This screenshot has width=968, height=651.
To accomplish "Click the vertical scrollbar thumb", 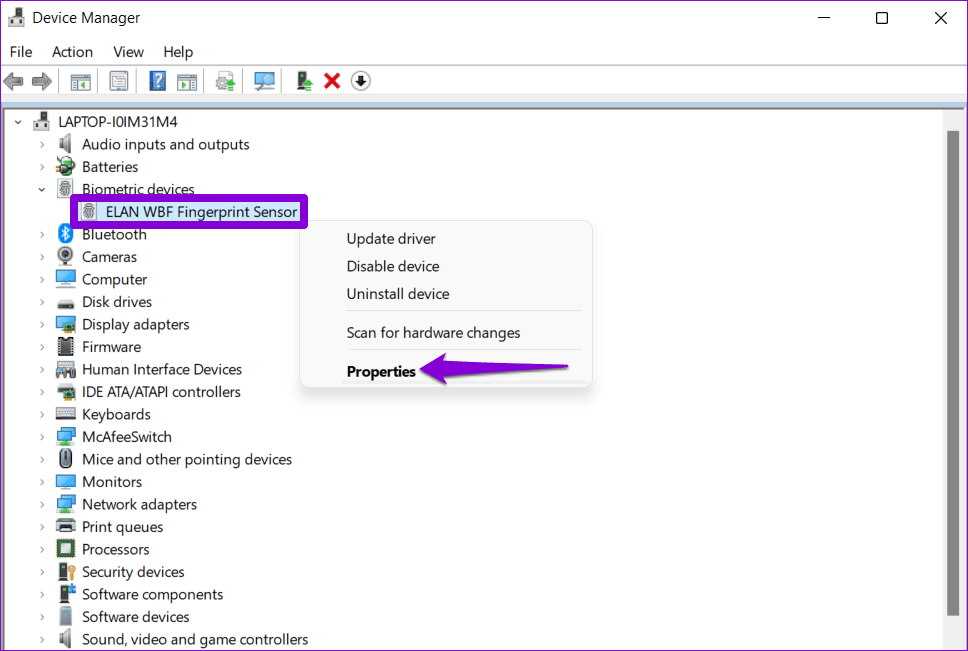I will point(953,373).
